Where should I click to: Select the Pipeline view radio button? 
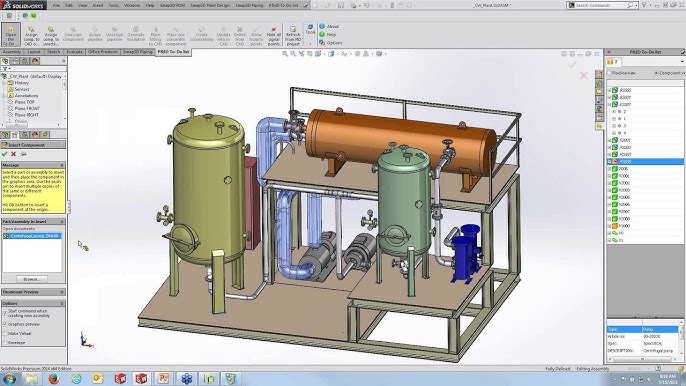(610, 73)
